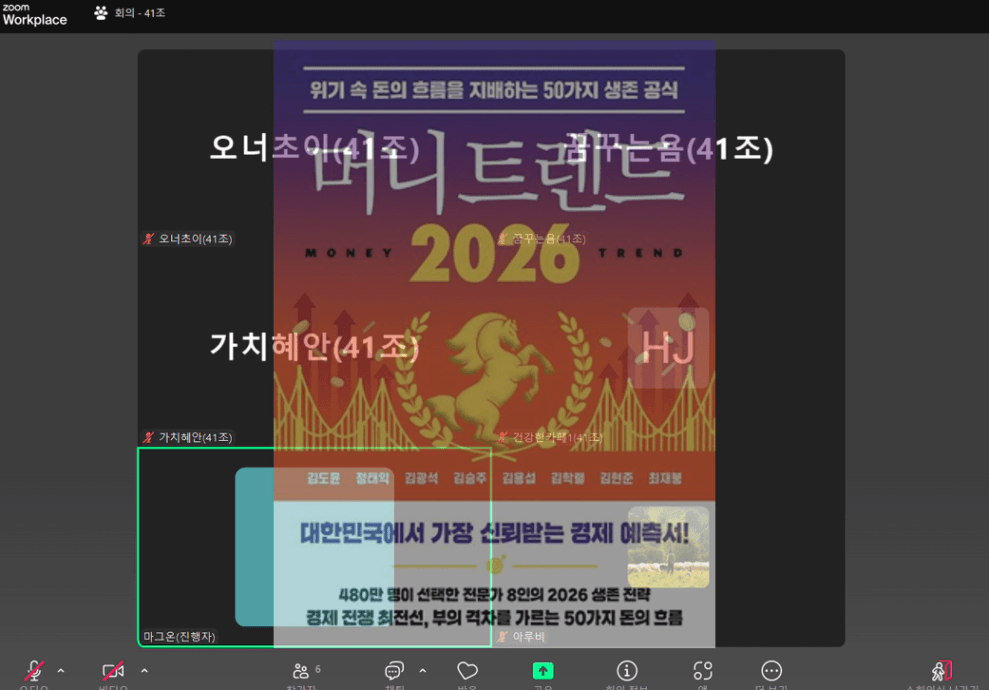
Task: Select the 꿈꾸는몸(41조) participant tile
Action: click(669, 148)
